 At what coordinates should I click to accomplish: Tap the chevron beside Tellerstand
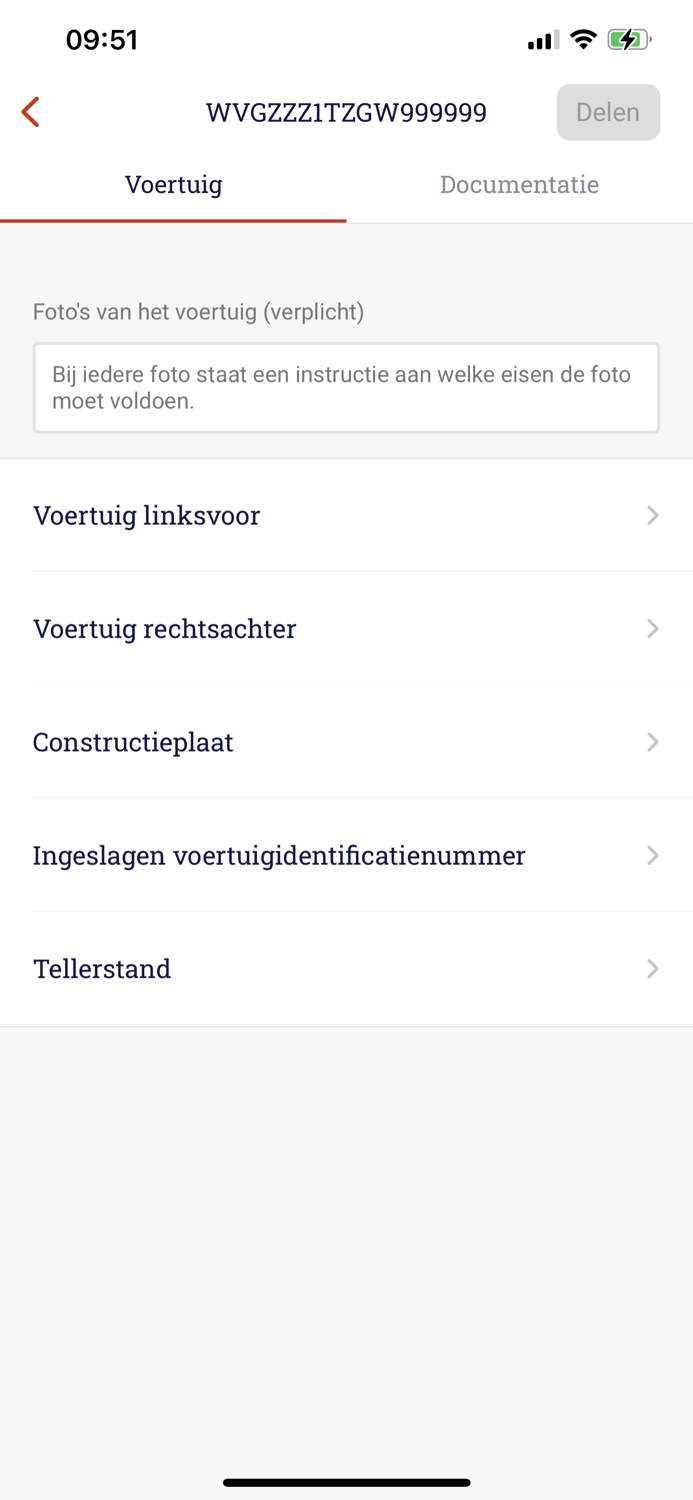653,968
